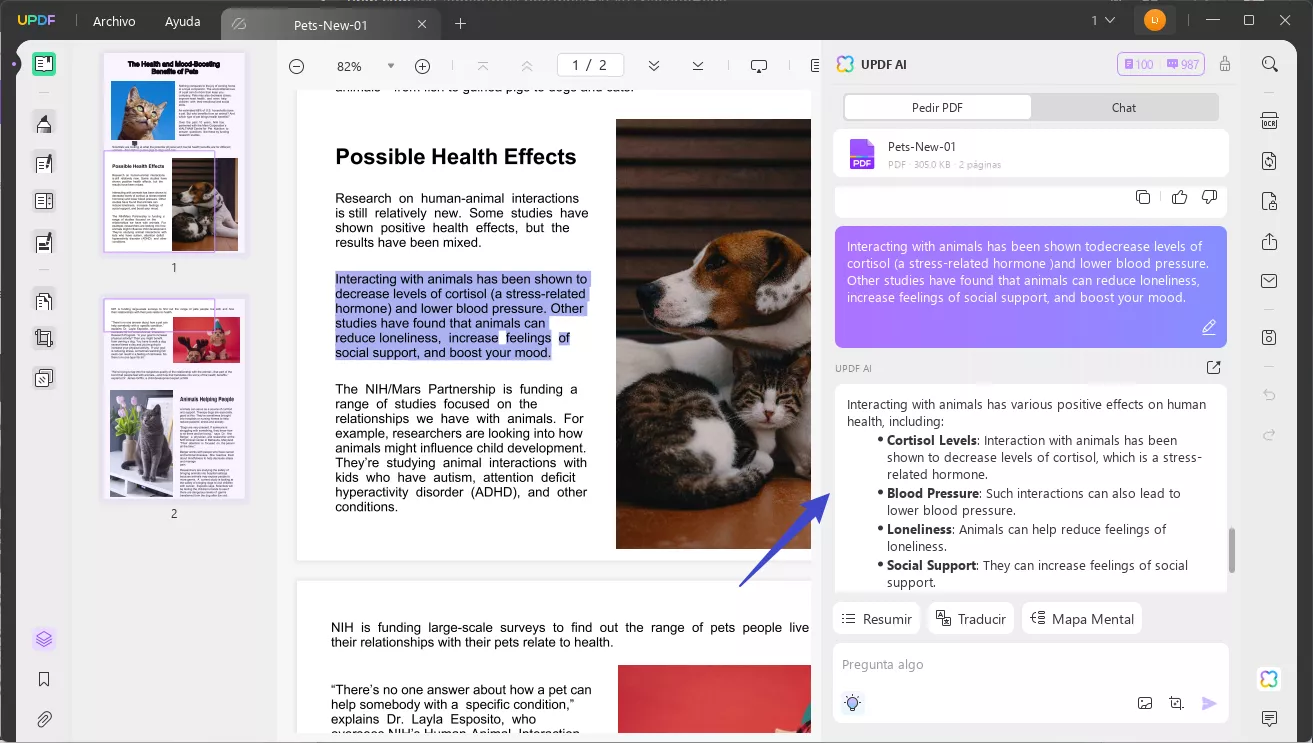This screenshot has height=743, width=1313.
Task: Click the Pets-New-01 file card
Action: tap(1031, 153)
